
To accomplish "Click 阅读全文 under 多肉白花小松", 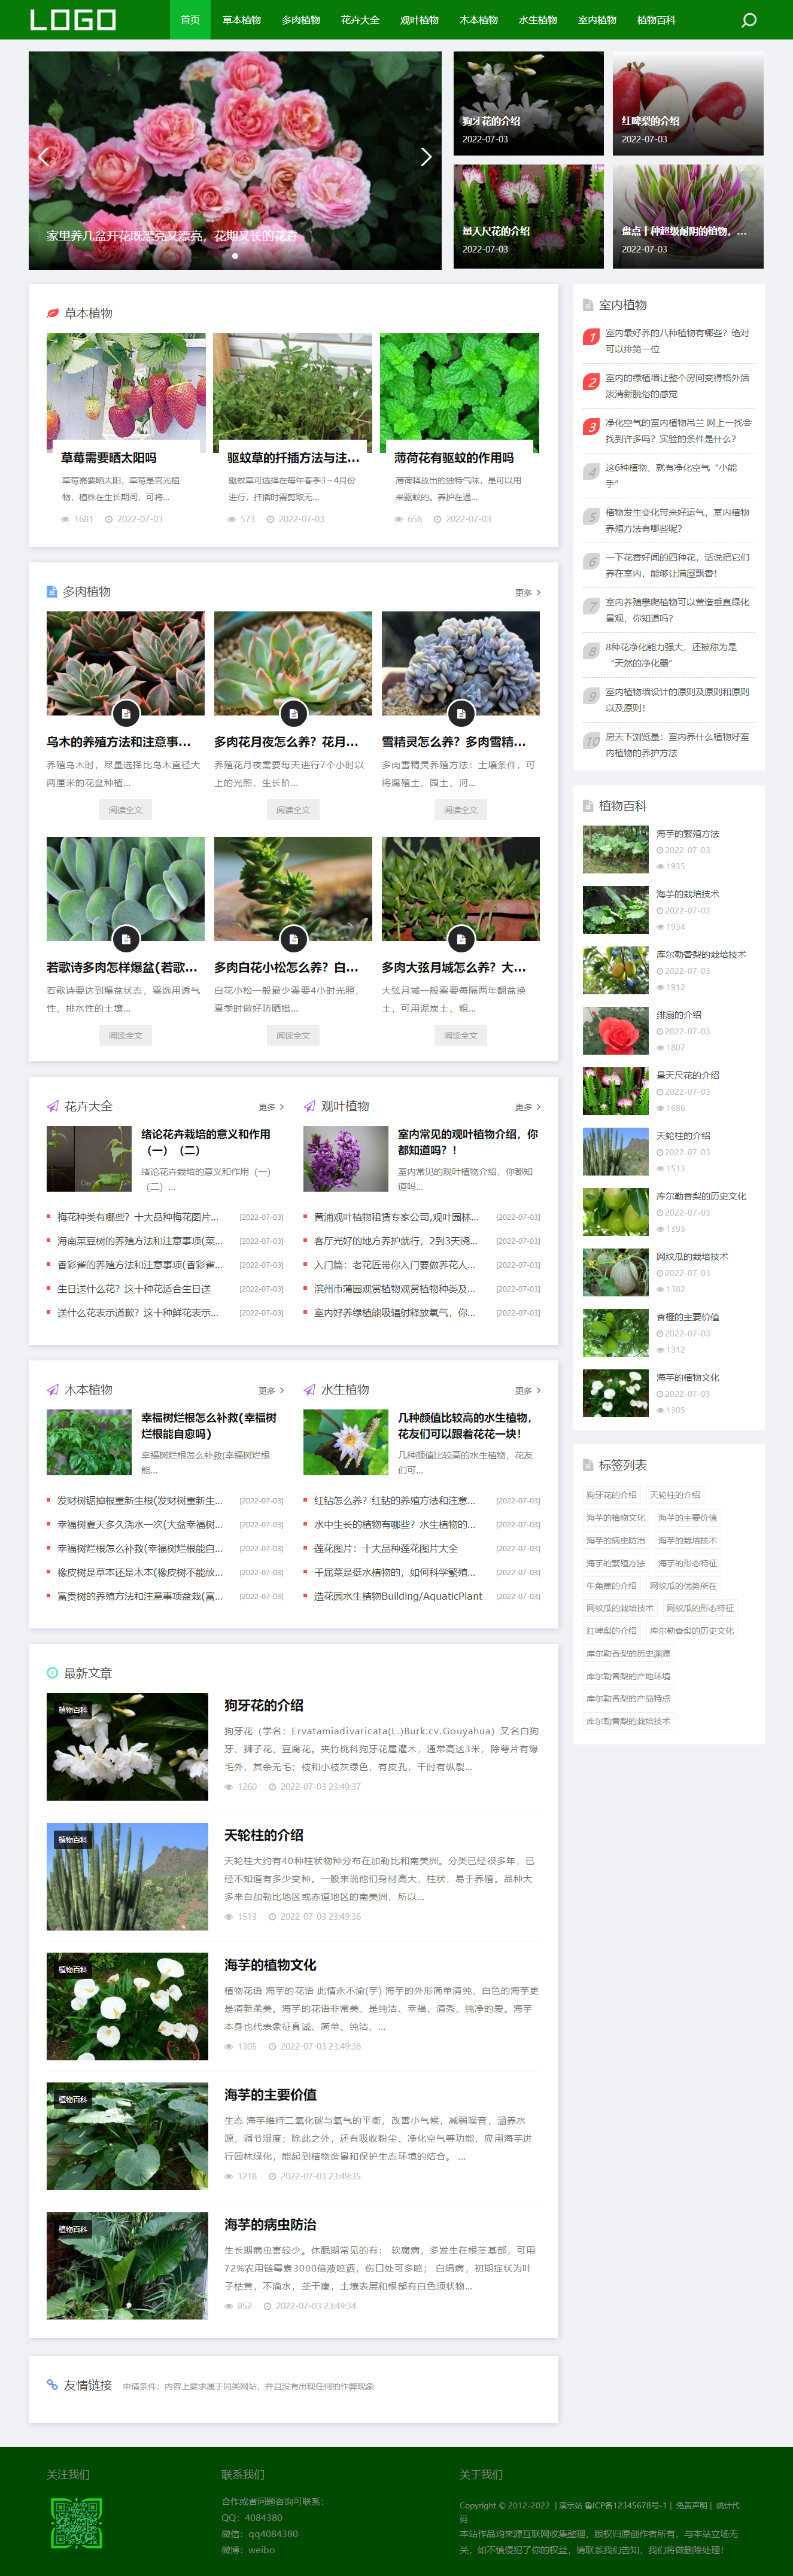I will pos(293,1035).
